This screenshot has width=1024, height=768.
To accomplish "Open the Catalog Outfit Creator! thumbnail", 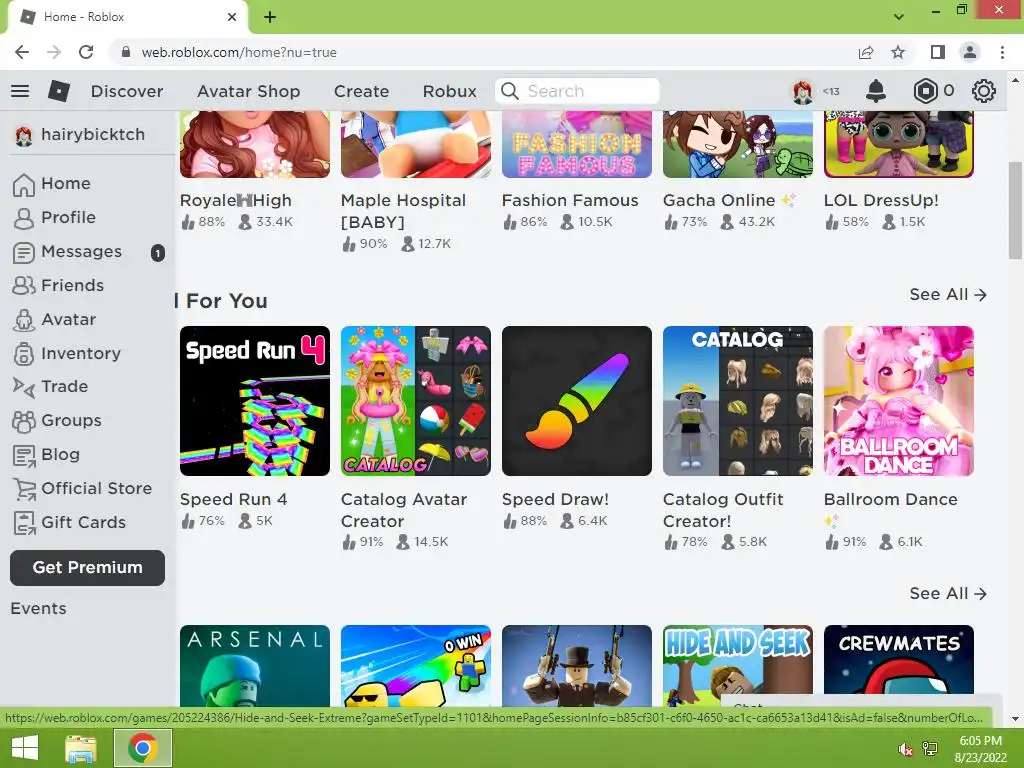I will [738, 401].
